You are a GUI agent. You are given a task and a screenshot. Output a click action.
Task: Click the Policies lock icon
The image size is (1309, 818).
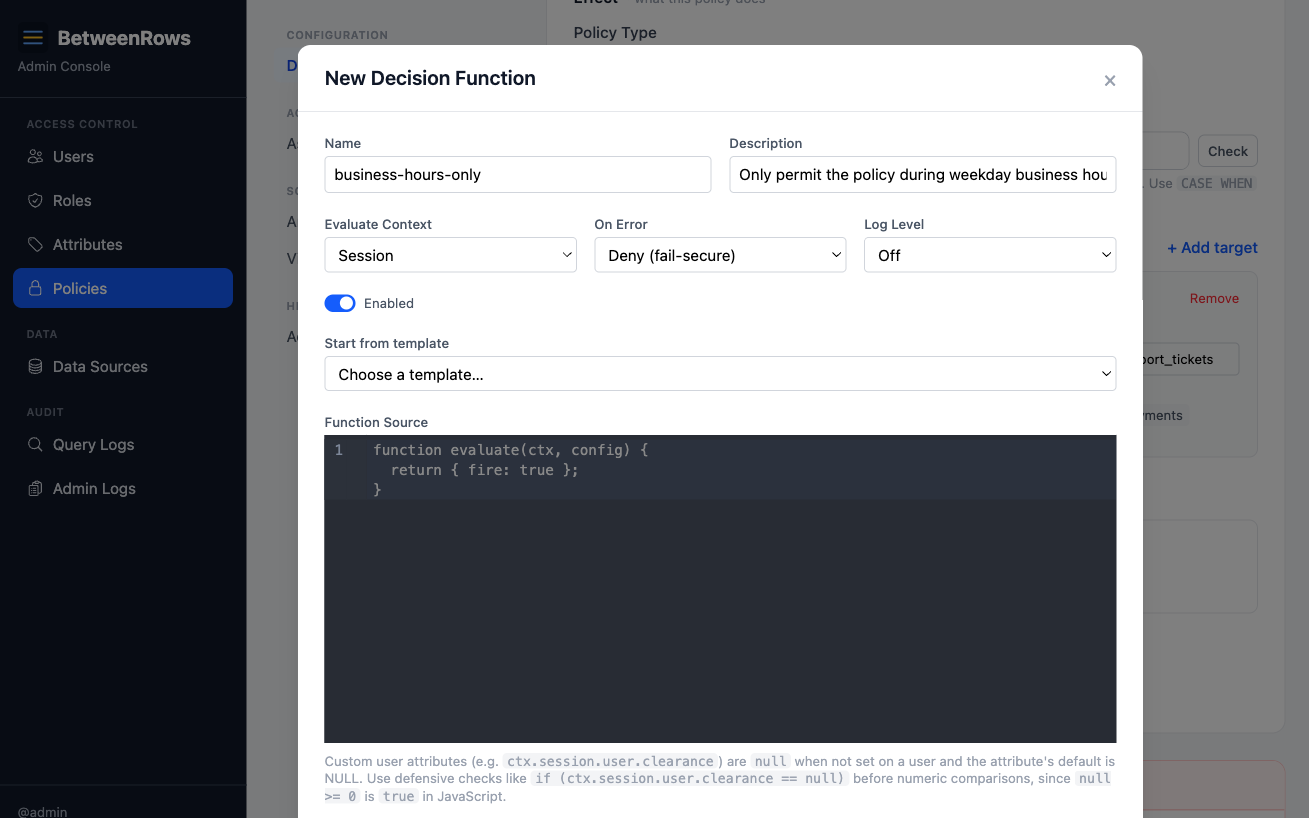coord(35,289)
